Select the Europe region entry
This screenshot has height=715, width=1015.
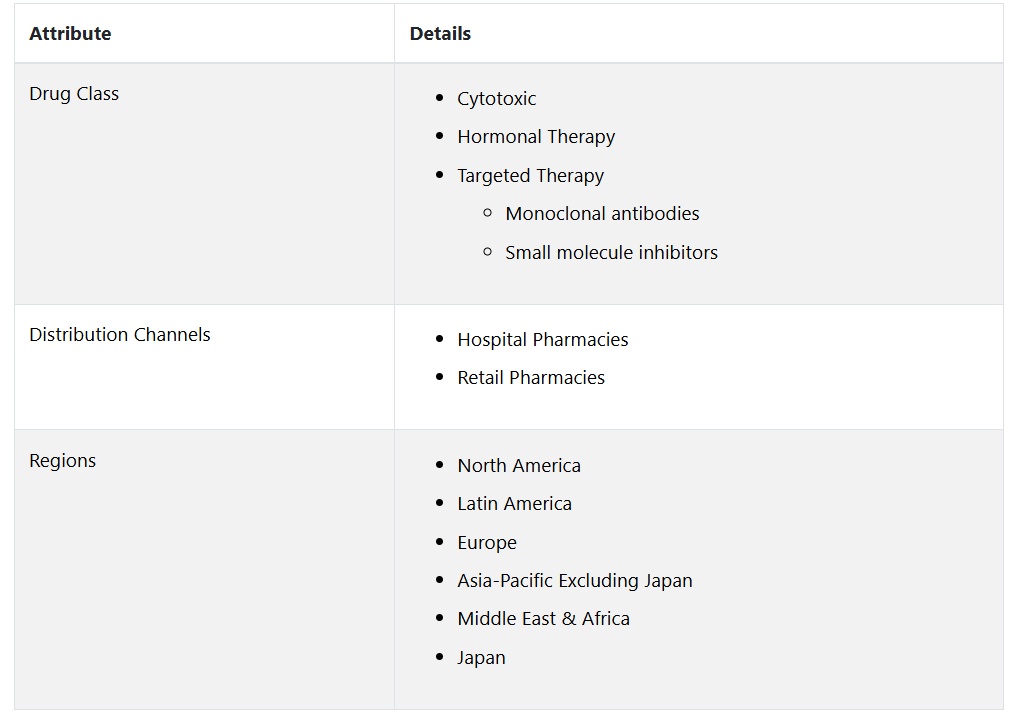[487, 543]
